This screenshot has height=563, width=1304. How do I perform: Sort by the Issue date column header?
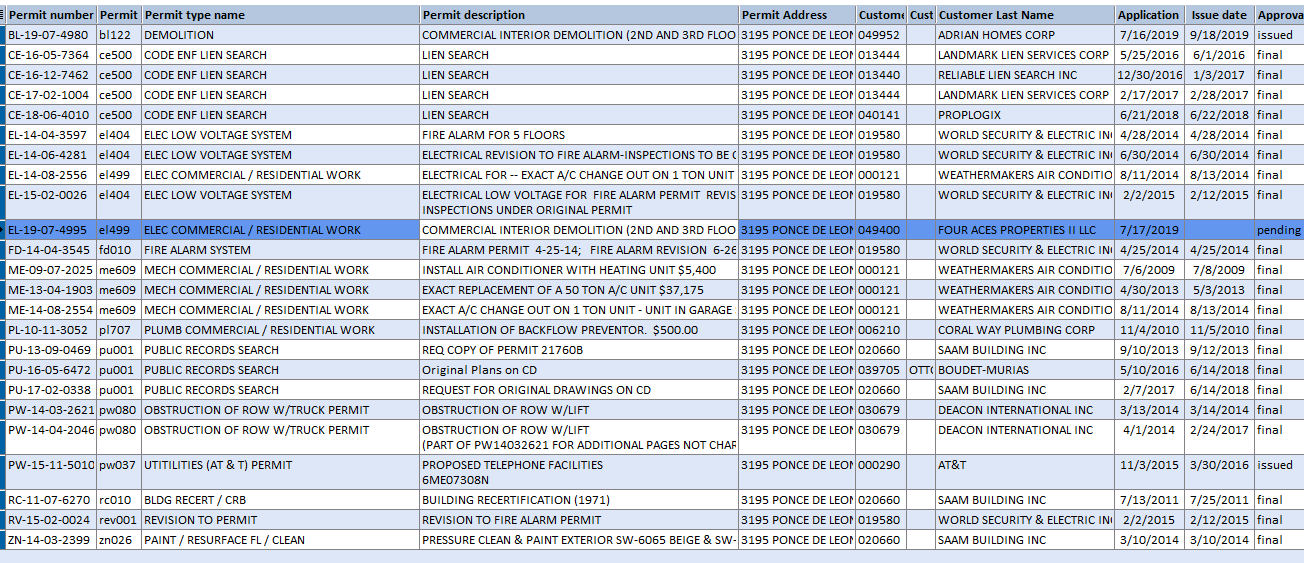click(x=1219, y=15)
